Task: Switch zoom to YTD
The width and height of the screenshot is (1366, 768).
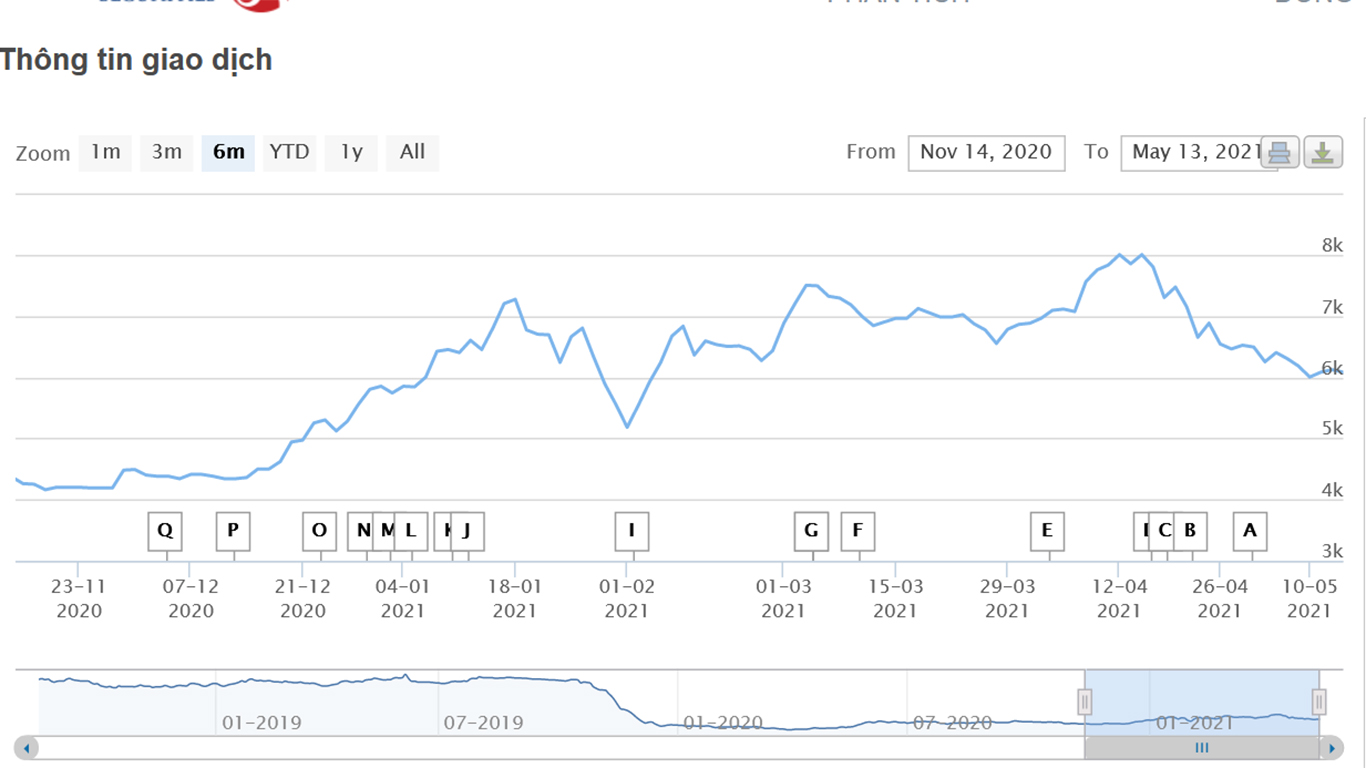Action: 289,153
